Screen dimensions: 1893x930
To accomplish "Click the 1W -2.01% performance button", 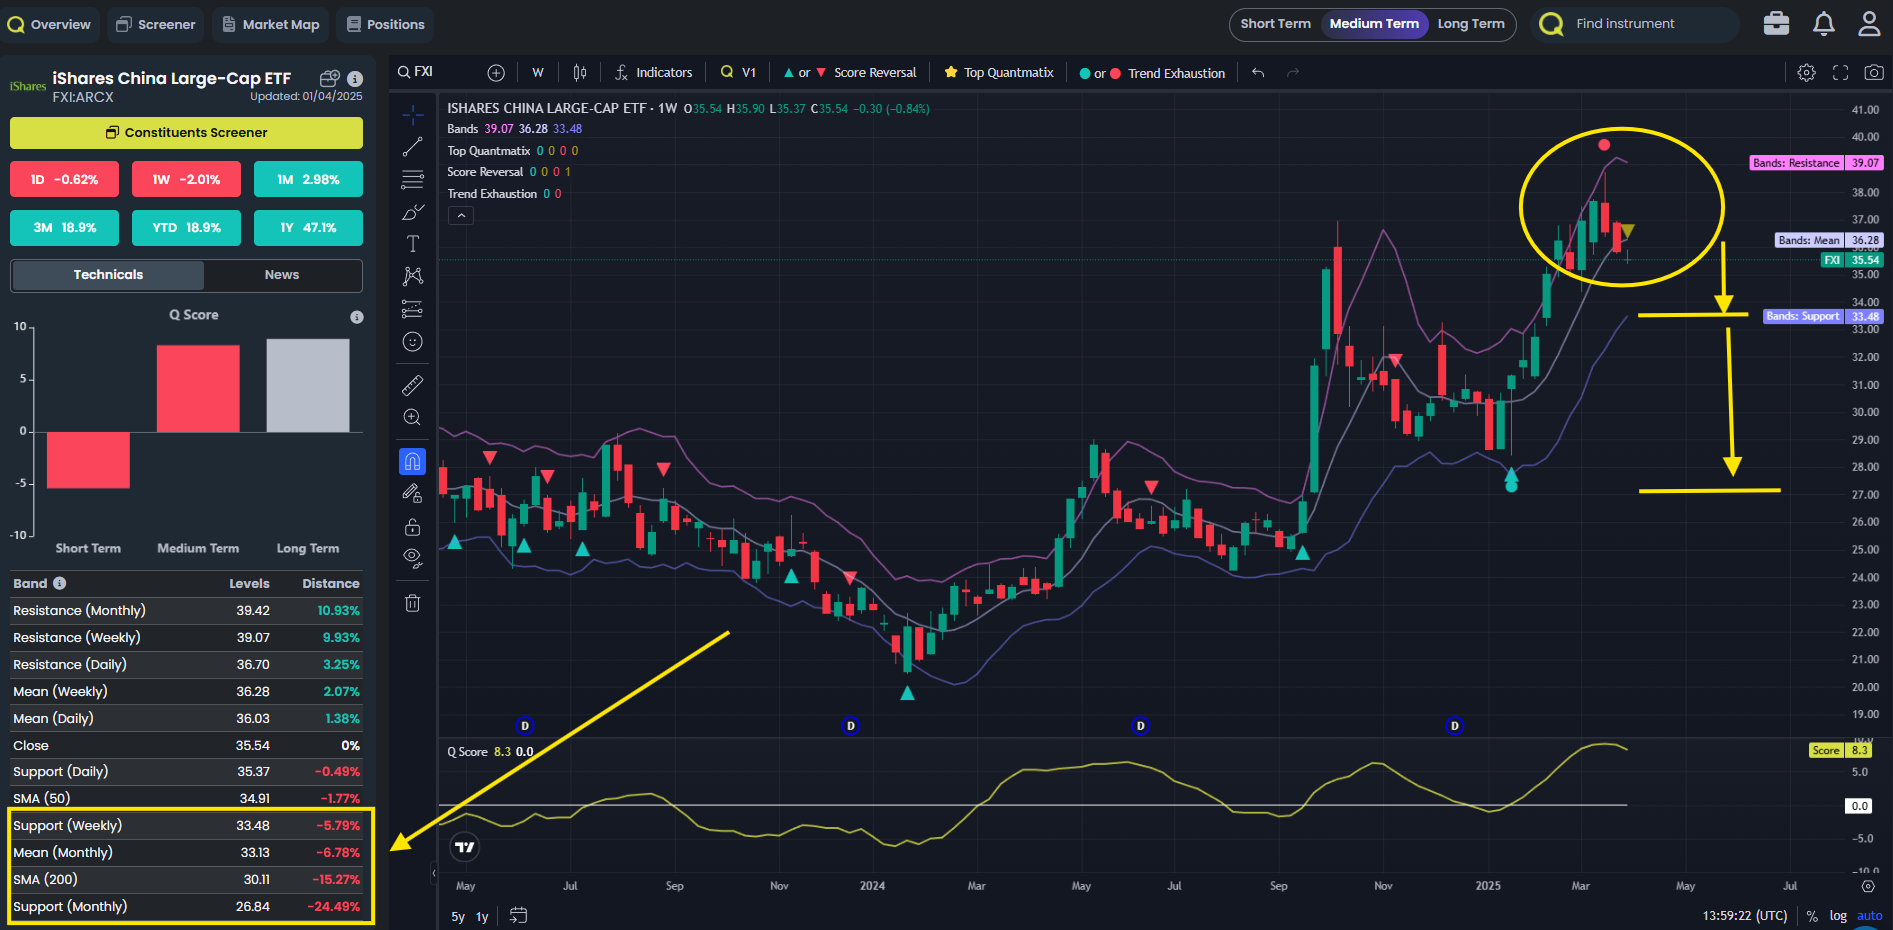I will [186, 180].
